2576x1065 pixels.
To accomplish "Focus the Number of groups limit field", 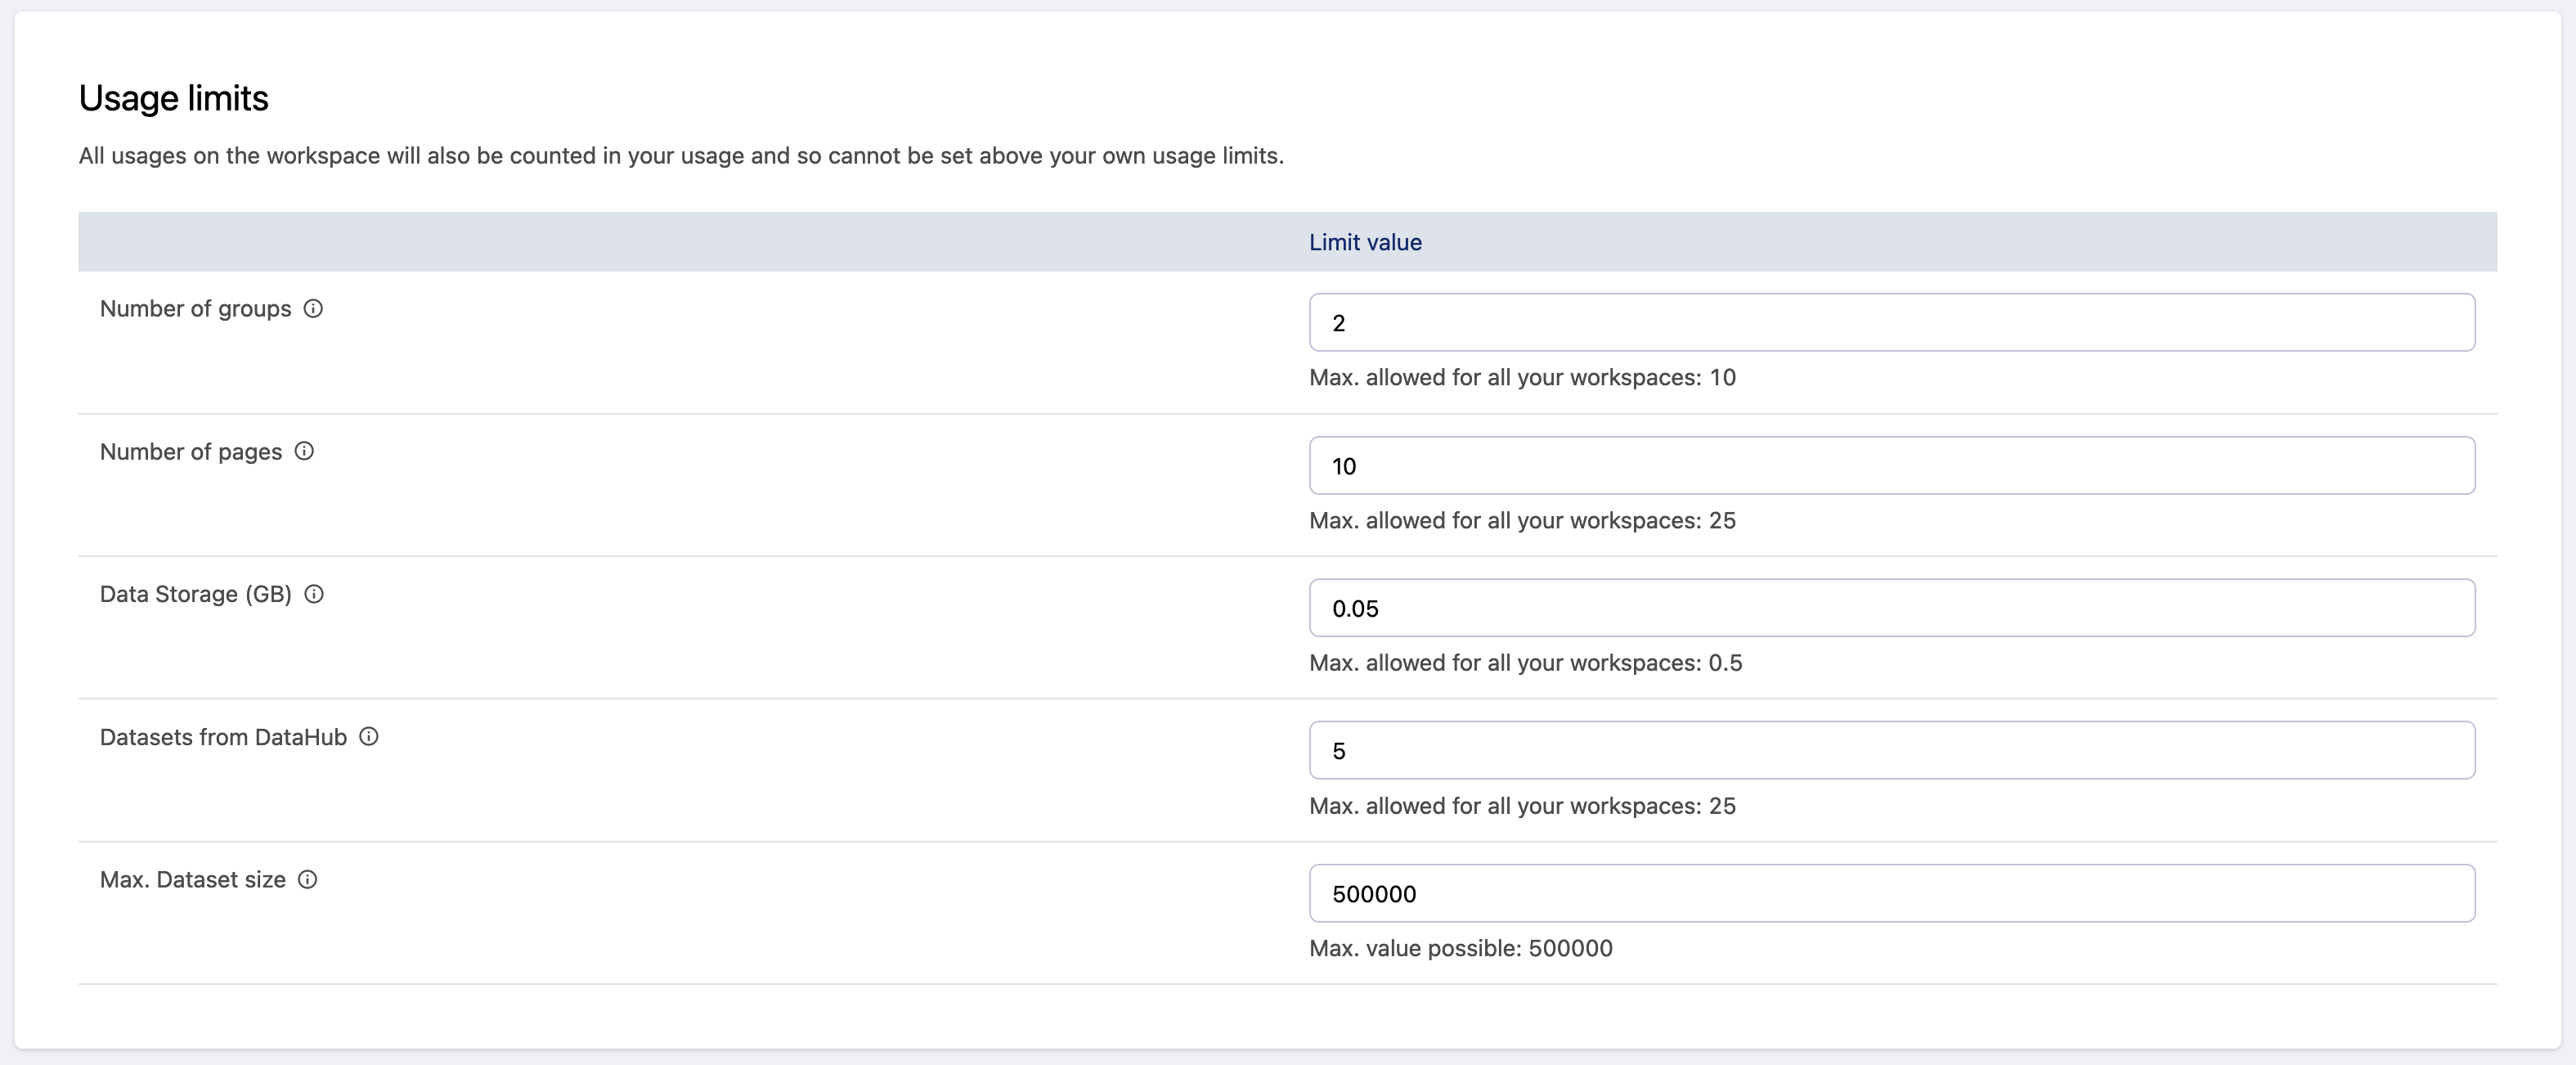I will 1891,322.
